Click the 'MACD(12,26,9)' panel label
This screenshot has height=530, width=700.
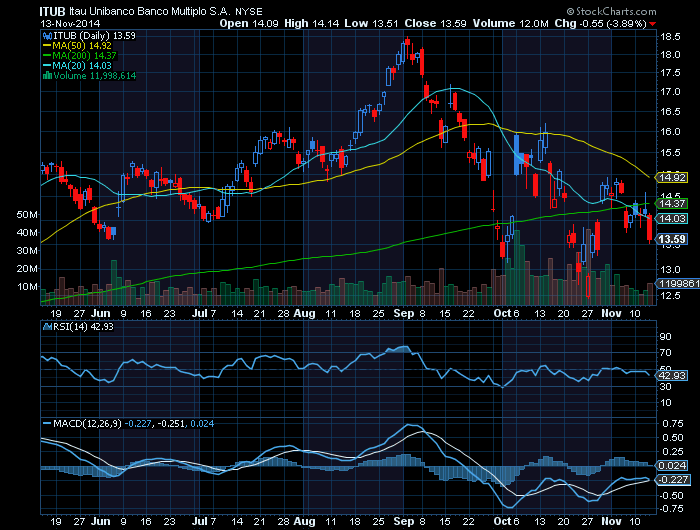click(87, 423)
